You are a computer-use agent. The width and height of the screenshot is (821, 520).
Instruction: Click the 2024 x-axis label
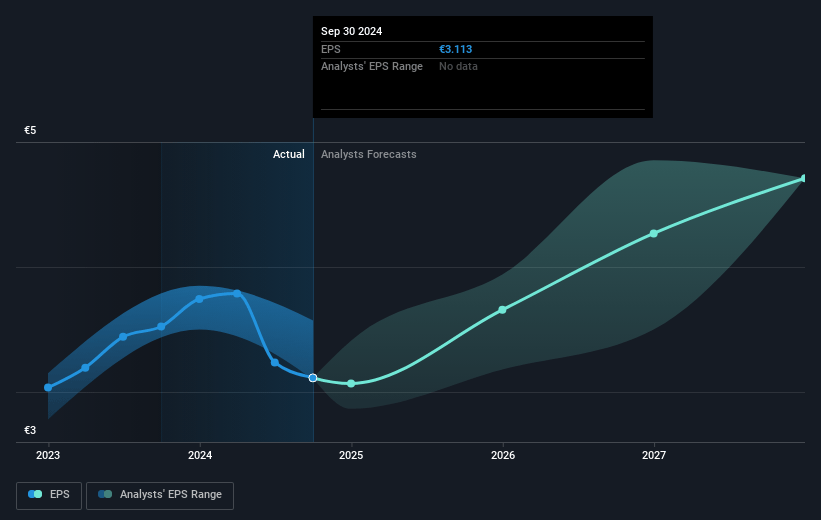click(x=199, y=455)
